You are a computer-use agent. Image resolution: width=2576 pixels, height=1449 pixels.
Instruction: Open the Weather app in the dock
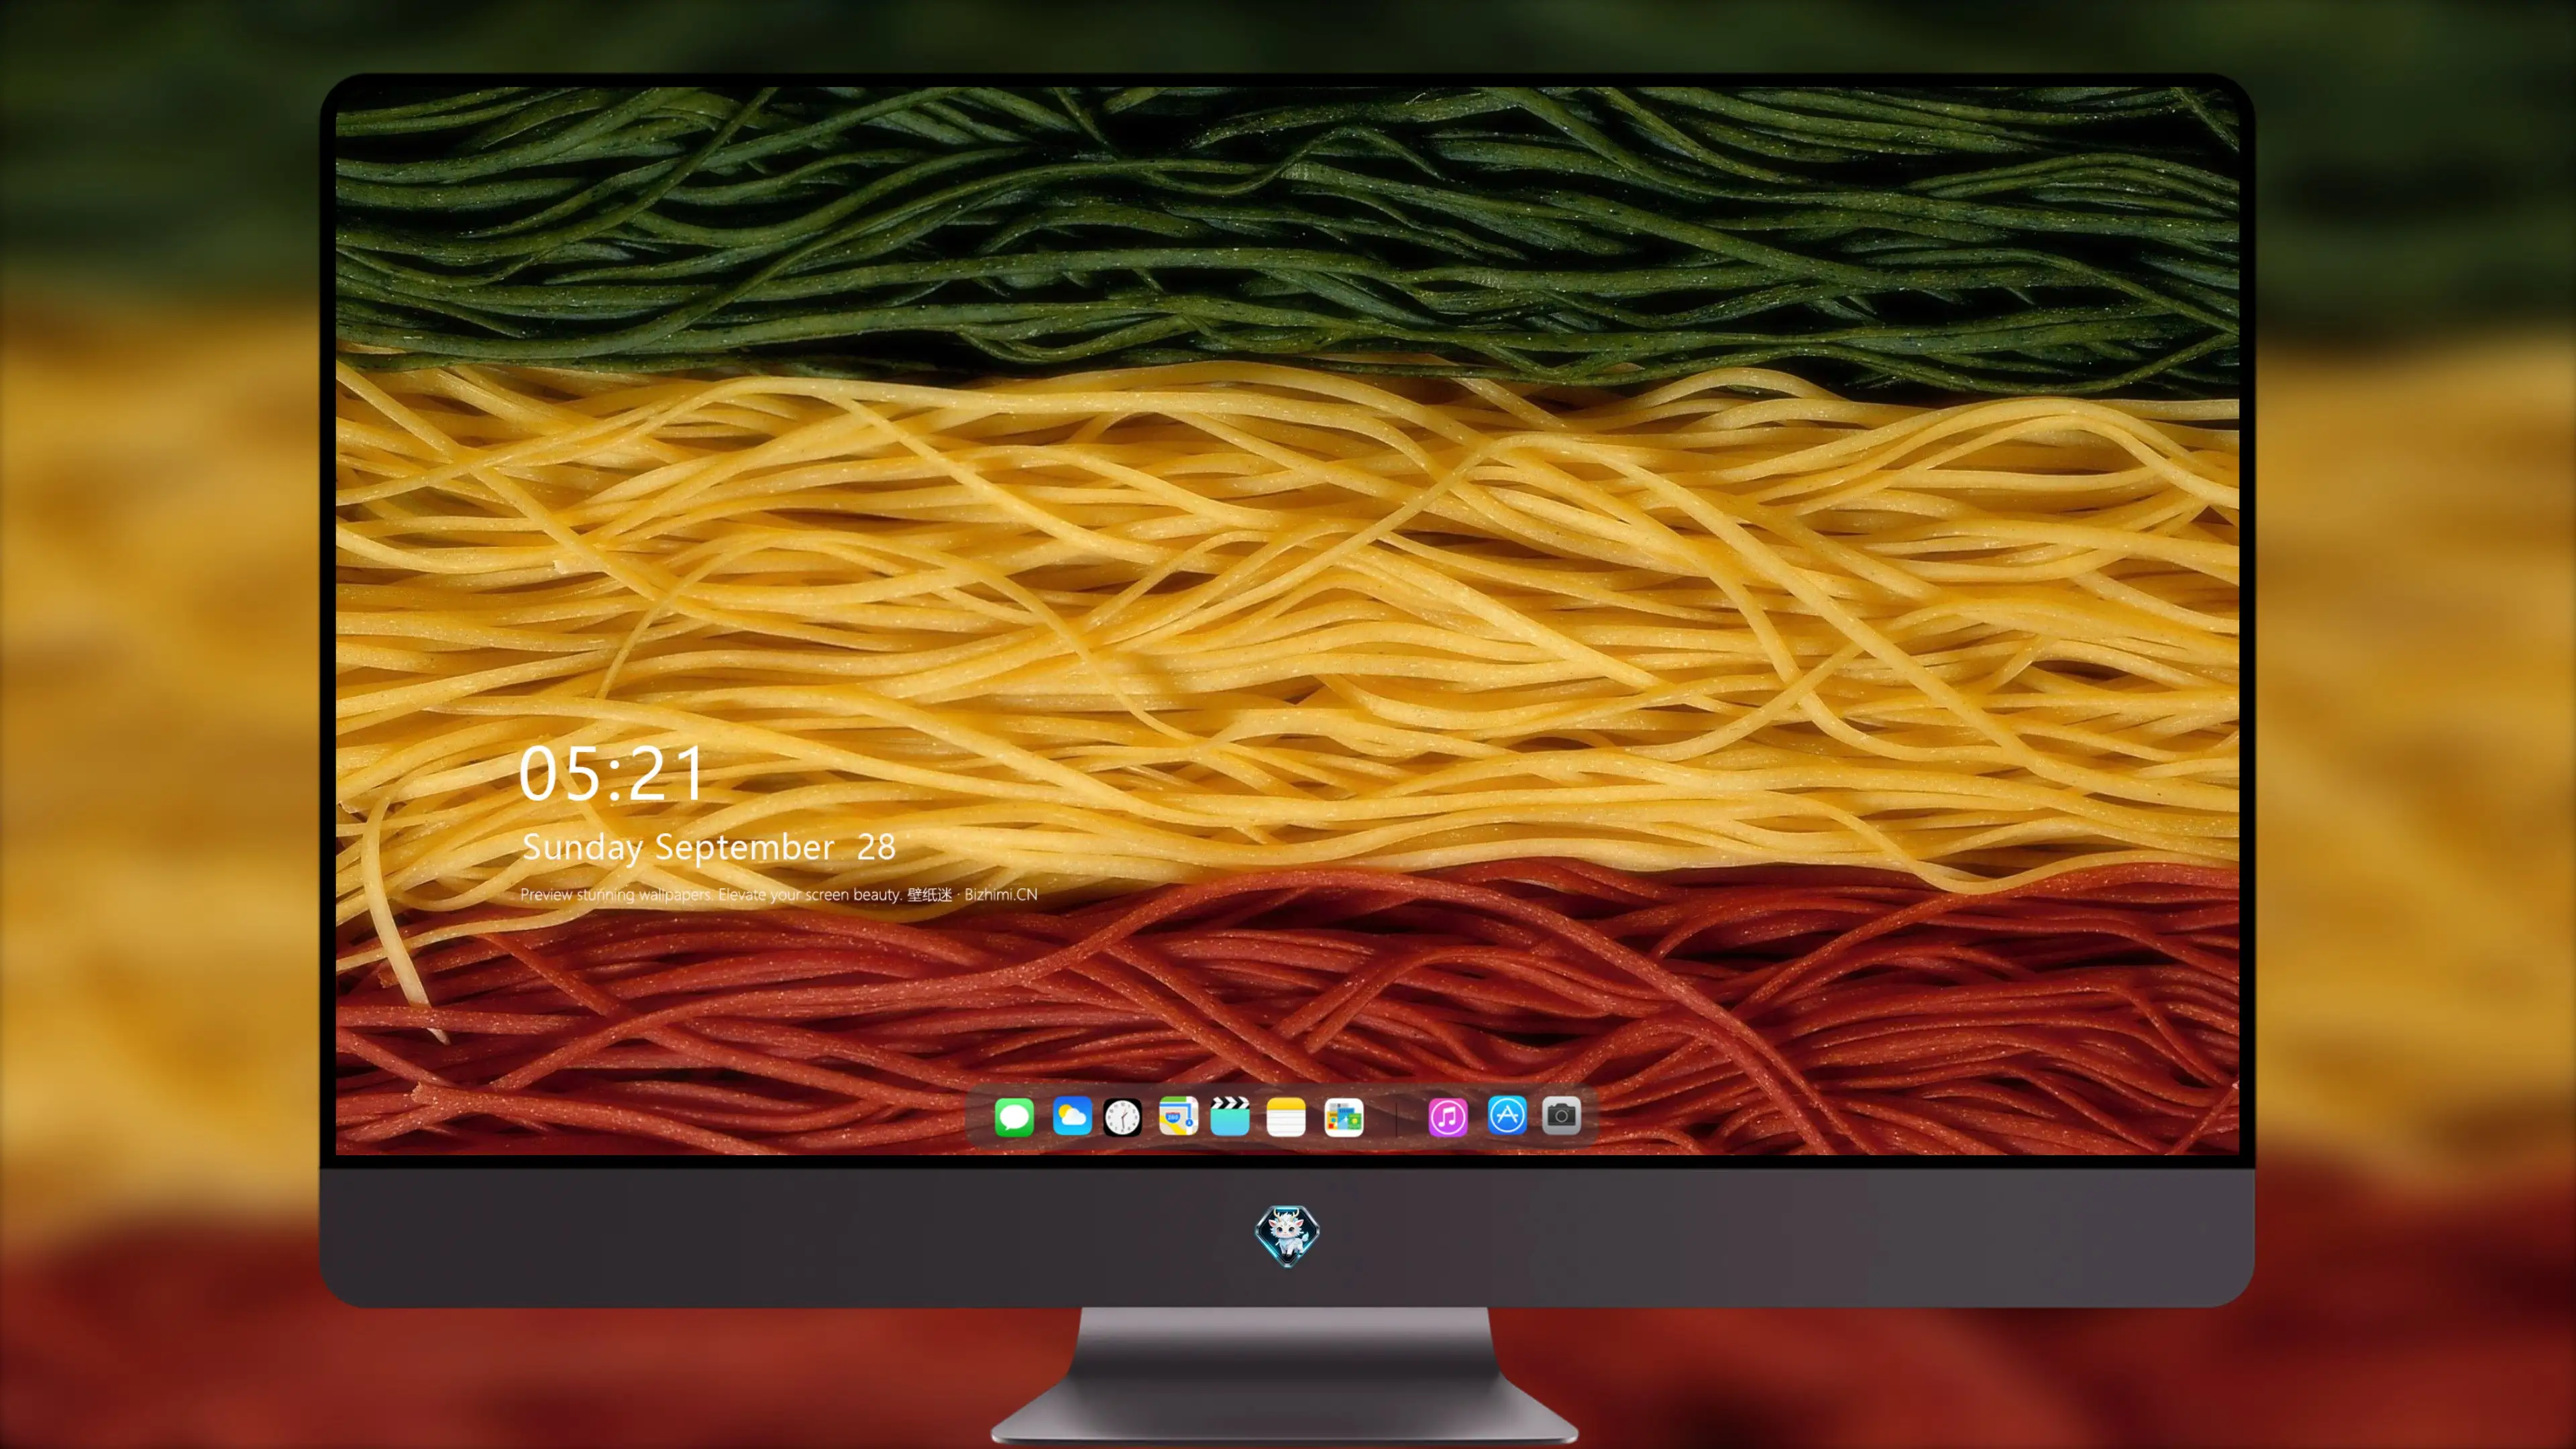tap(1071, 1116)
